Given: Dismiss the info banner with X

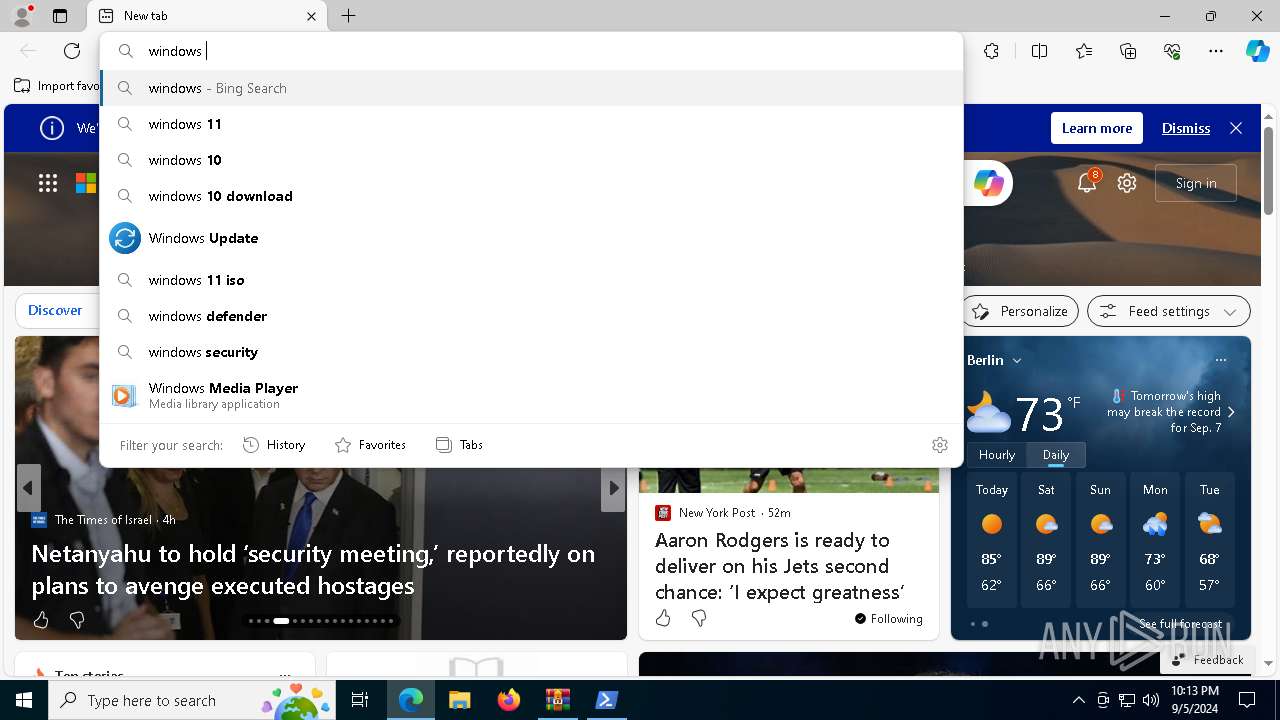Looking at the screenshot, I should click(1236, 128).
